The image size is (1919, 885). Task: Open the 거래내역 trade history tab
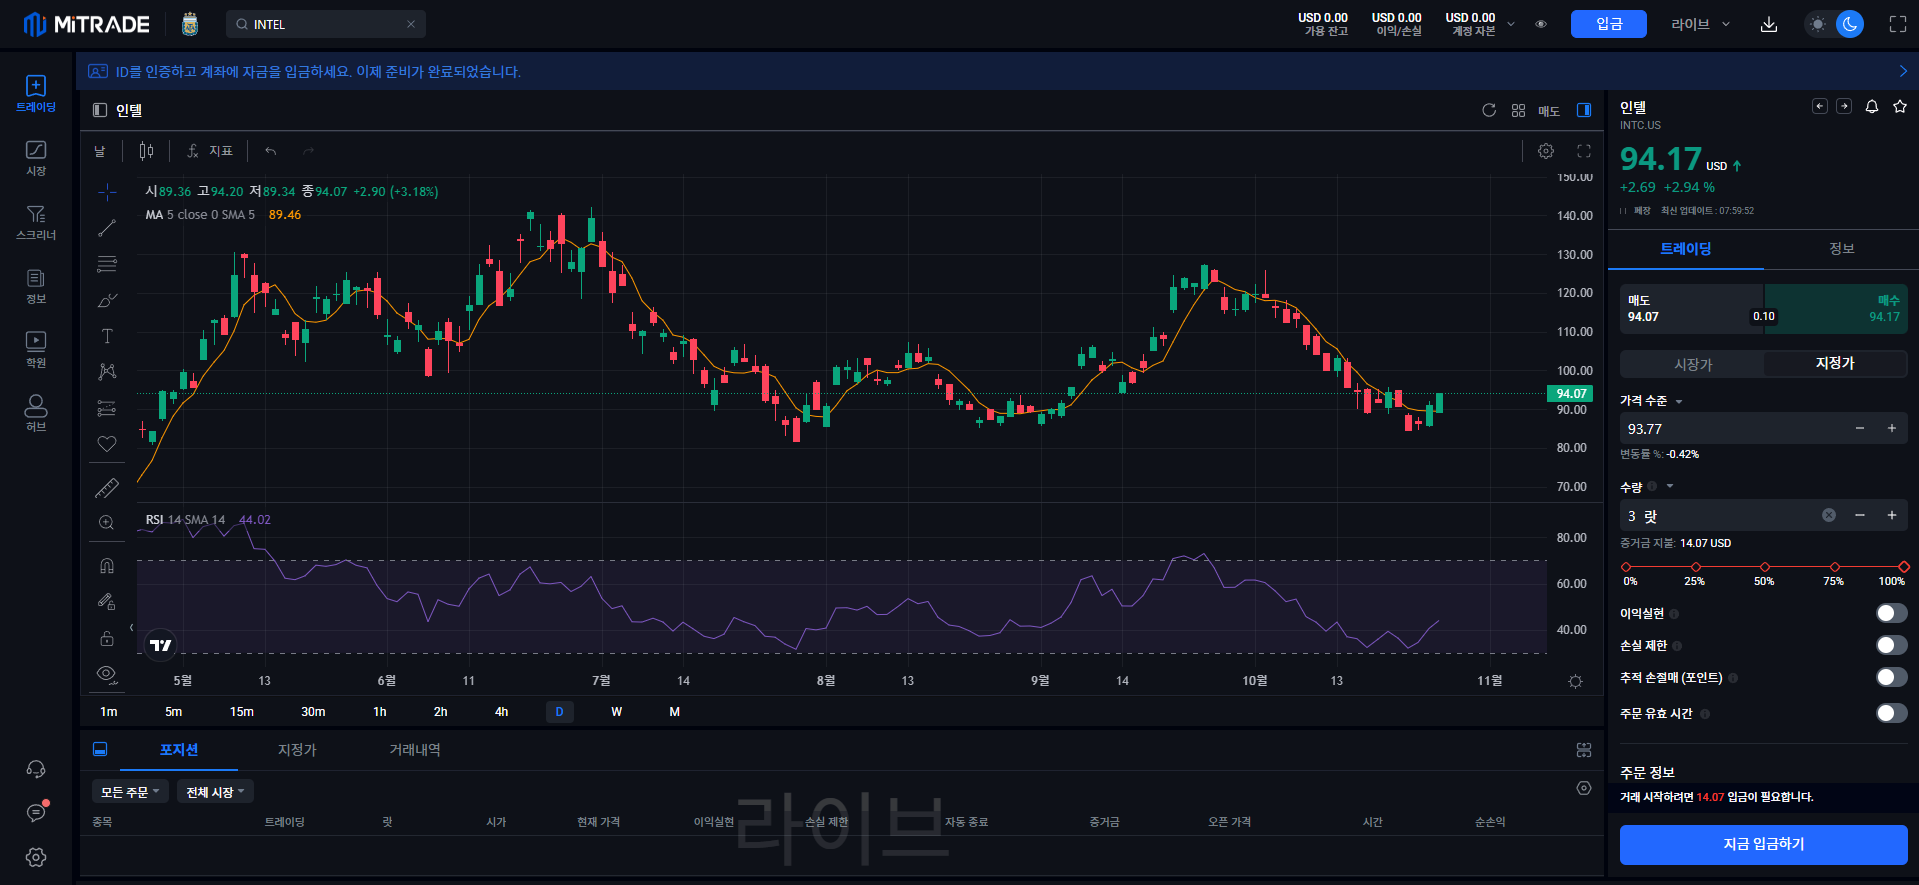415,750
